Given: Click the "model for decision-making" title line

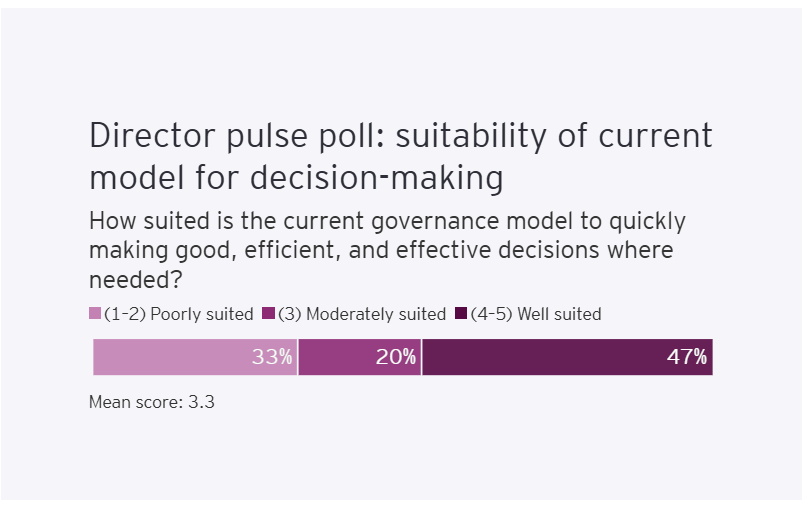Looking at the screenshot, I should [295, 178].
